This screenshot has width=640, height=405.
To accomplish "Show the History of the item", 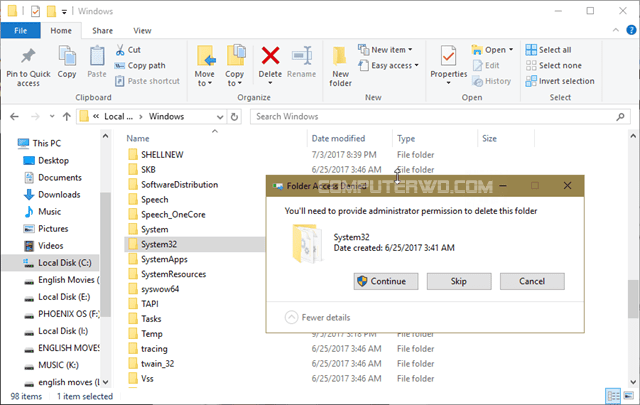I will [491, 81].
